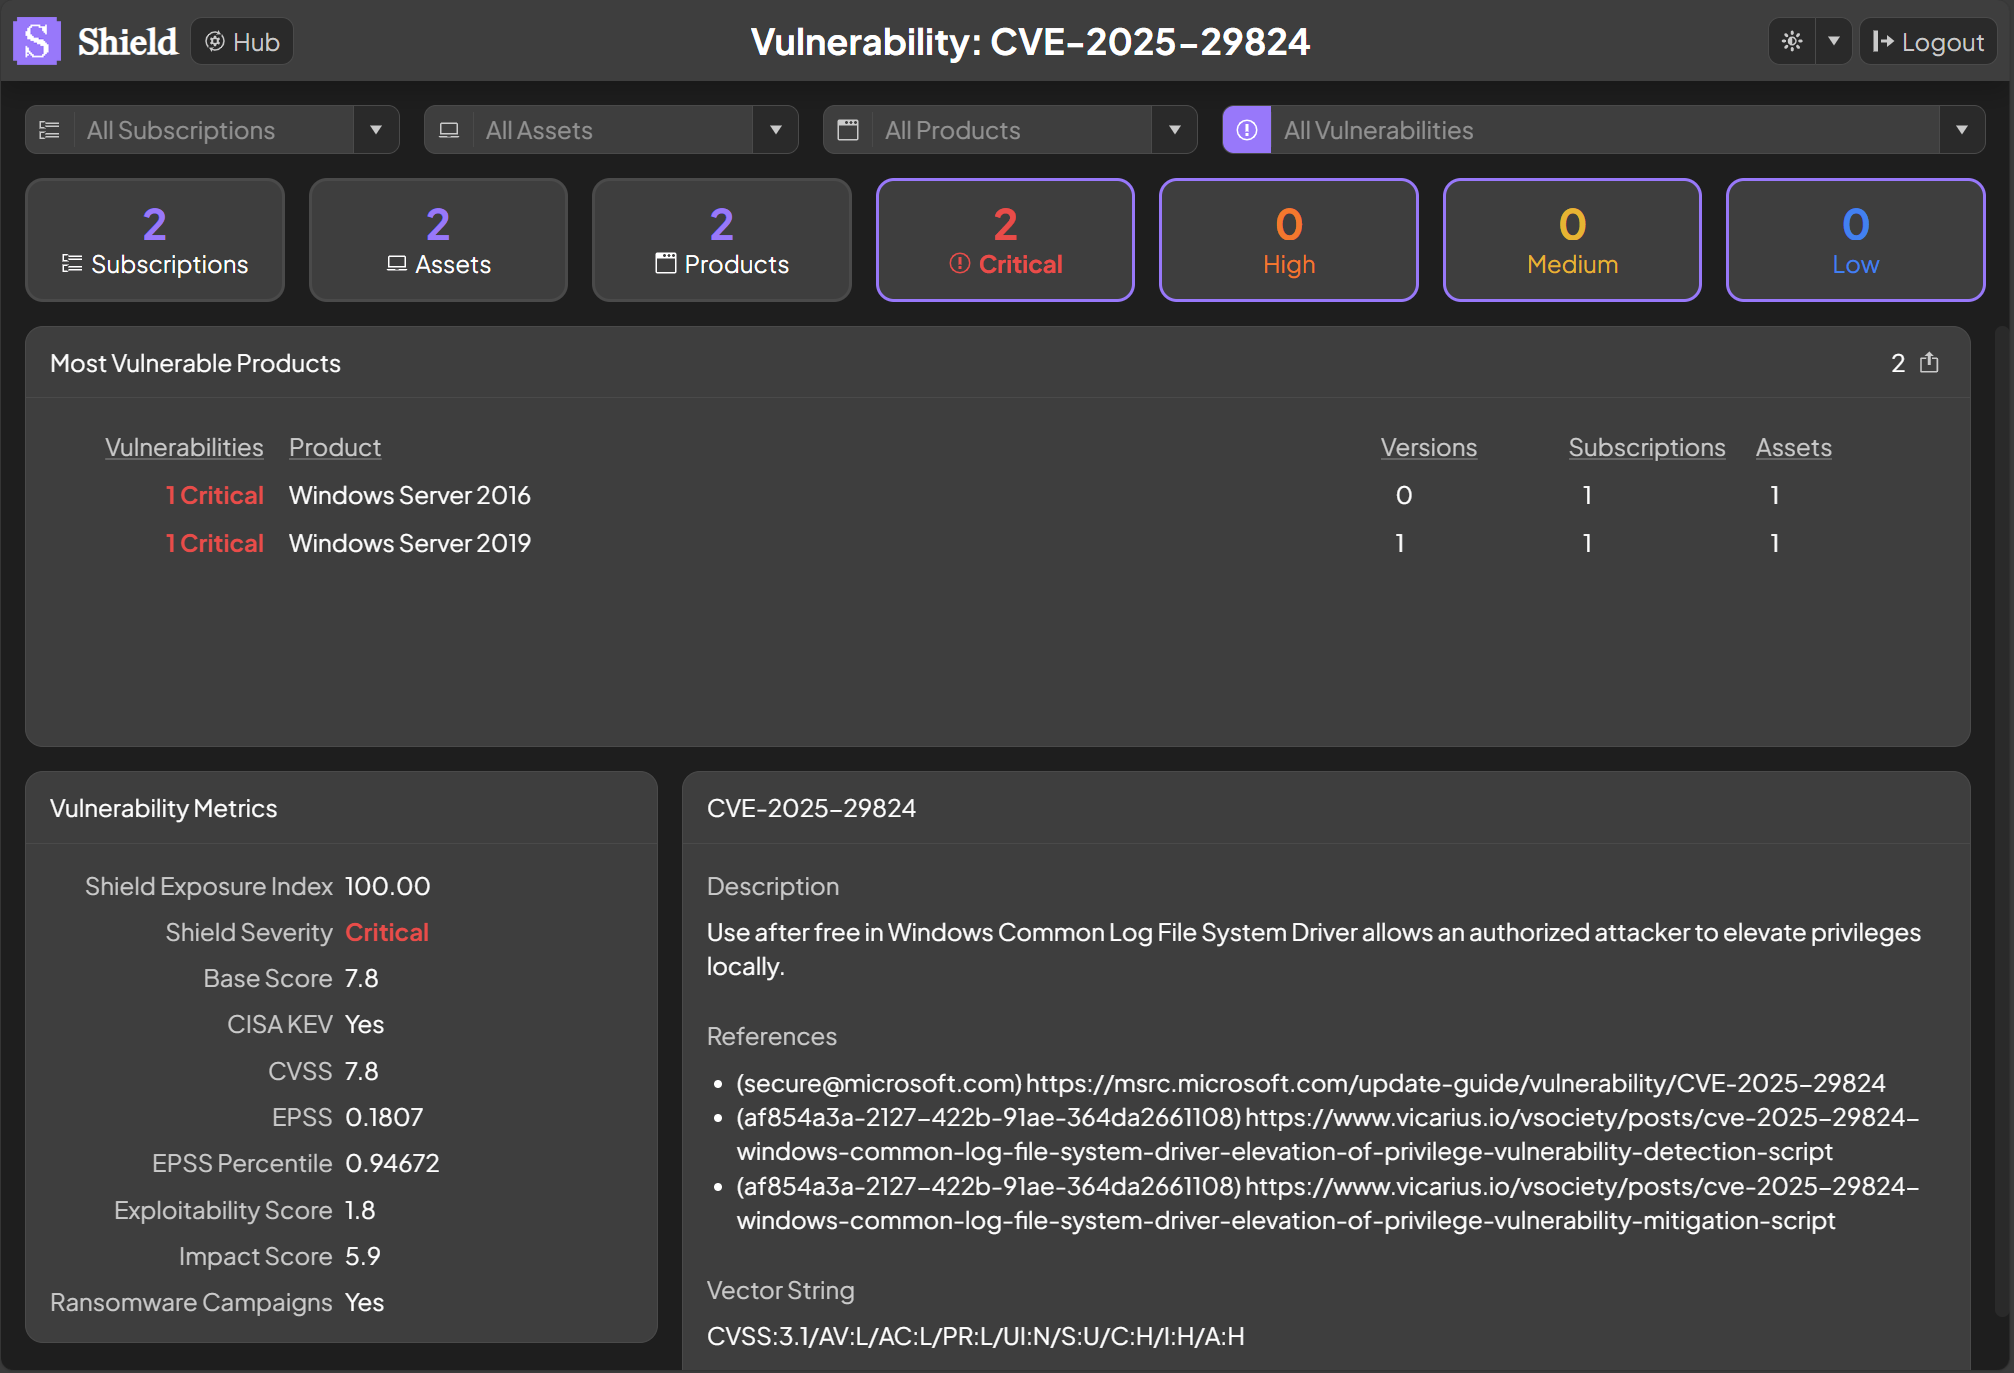Click the laptop icon in assets filter
The image size is (2014, 1373).
coord(449,130)
